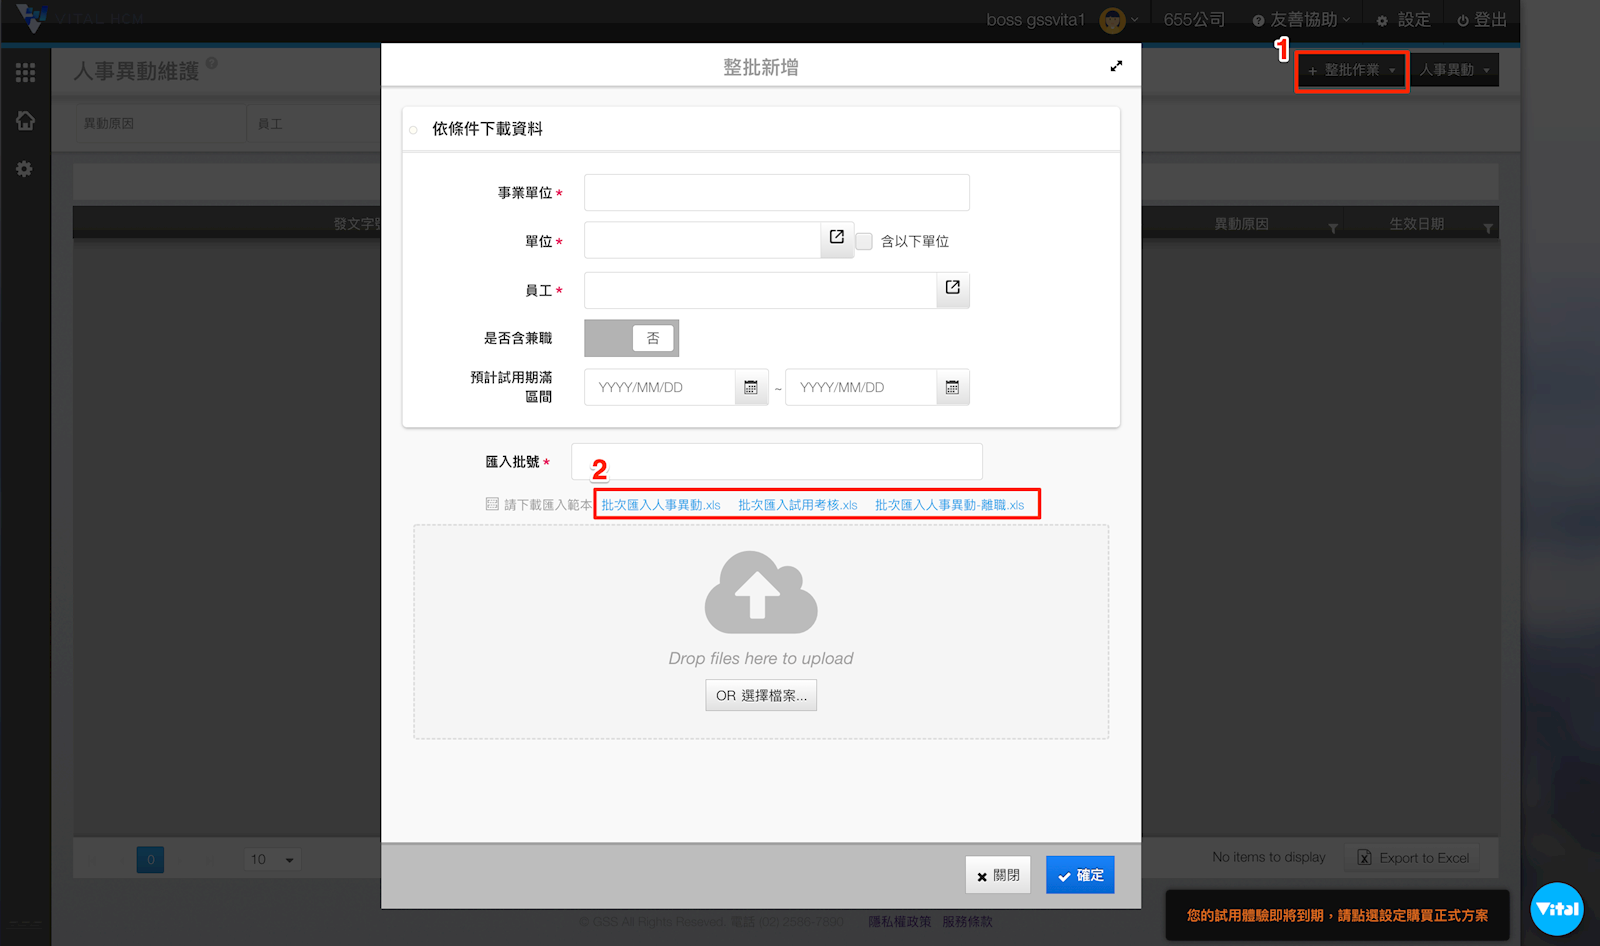Open the apps grid in sidebar

pyautogui.click(x=25, y=72)
